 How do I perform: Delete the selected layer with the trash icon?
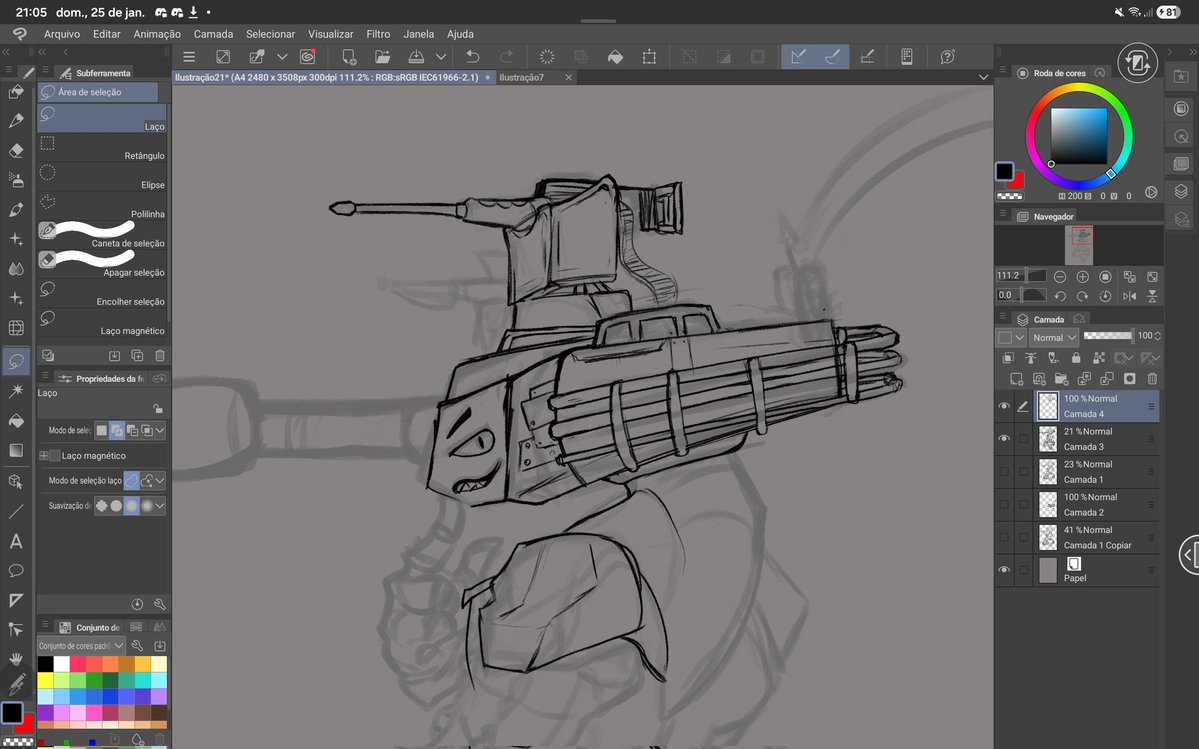pyautogui.click(x=1152, y=378)
